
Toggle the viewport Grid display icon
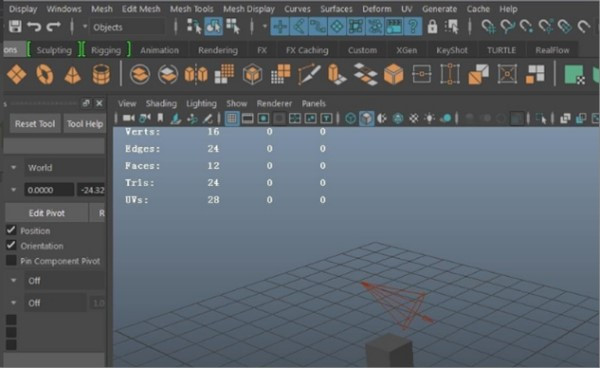coord(232,118)
